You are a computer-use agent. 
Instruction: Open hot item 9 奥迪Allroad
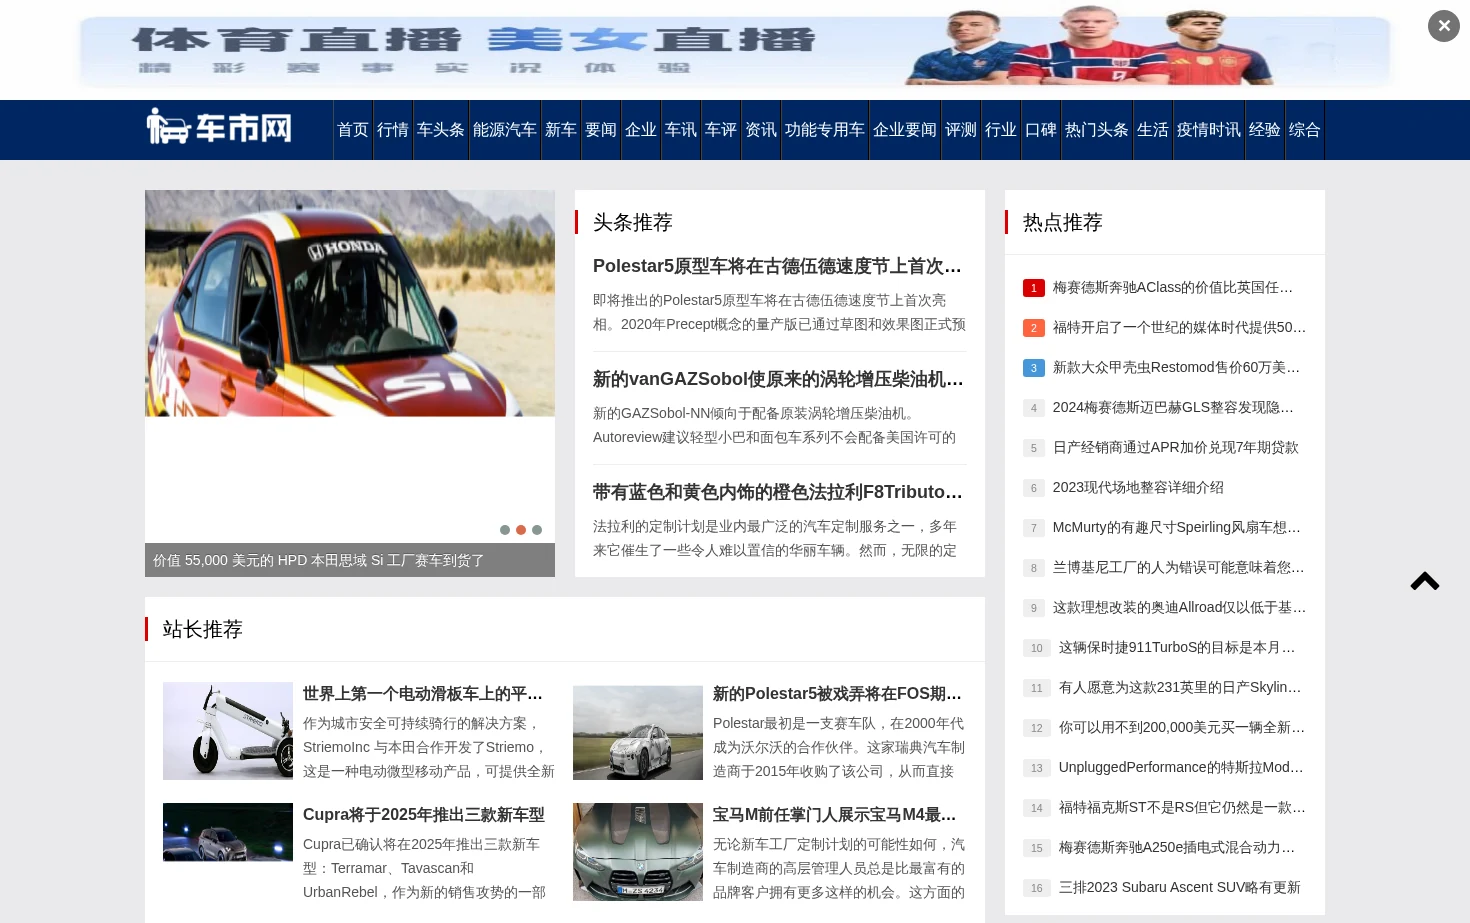coord(1180,607)
